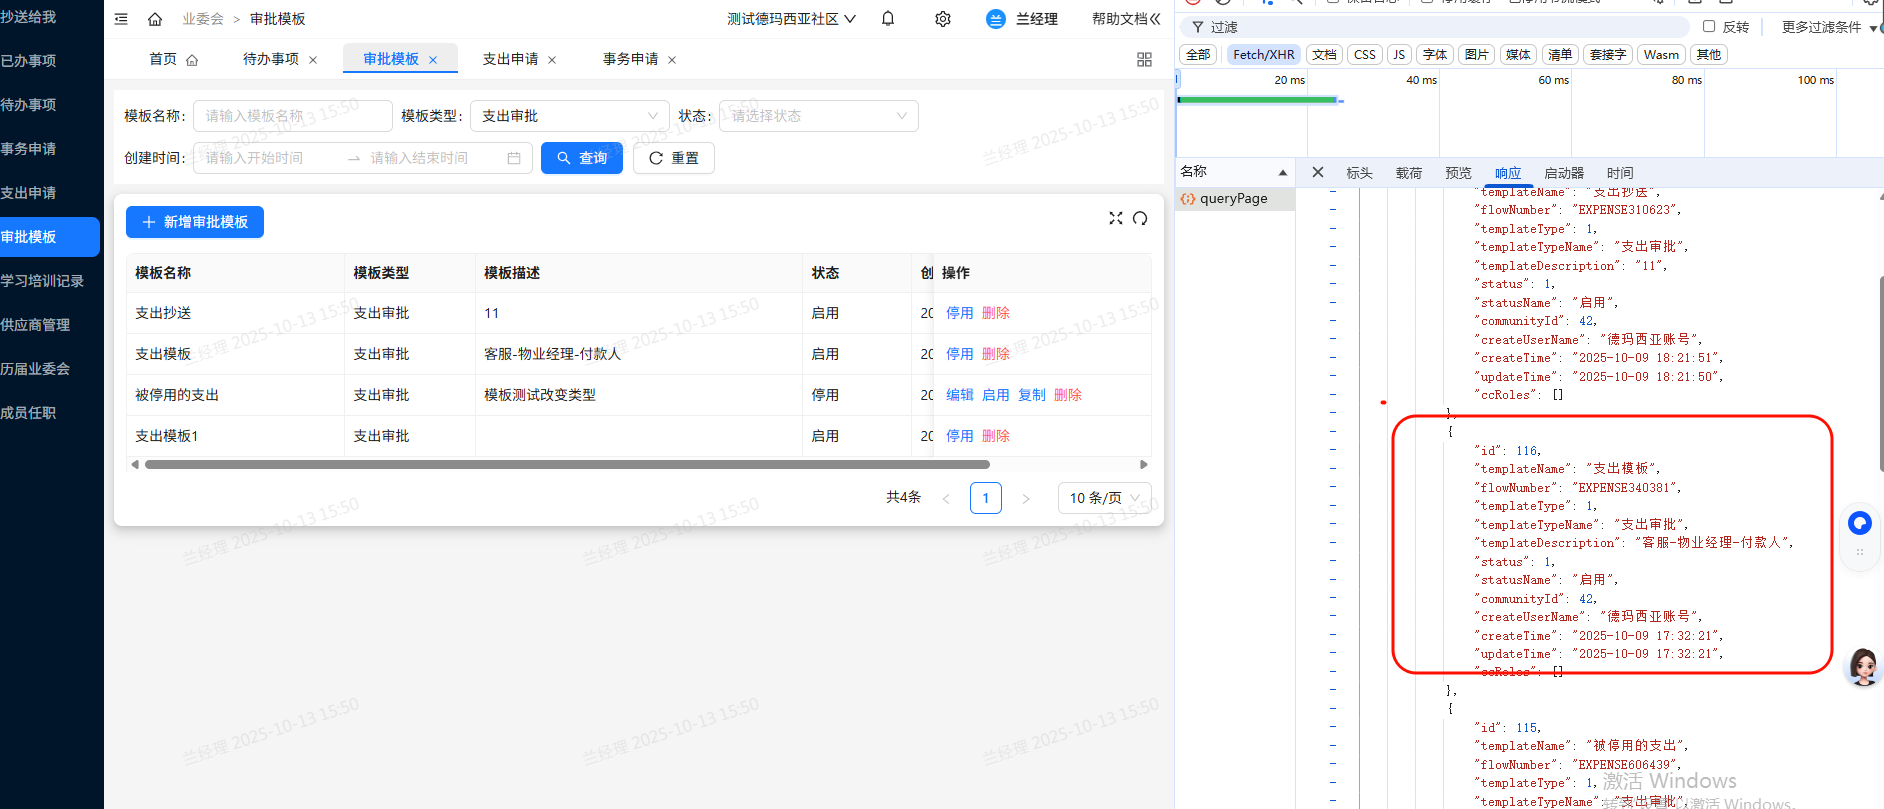The image size is (1884, 809).
Task: Select the 标头 headers tab in DevTools
Action: [x=1359, y=173]
